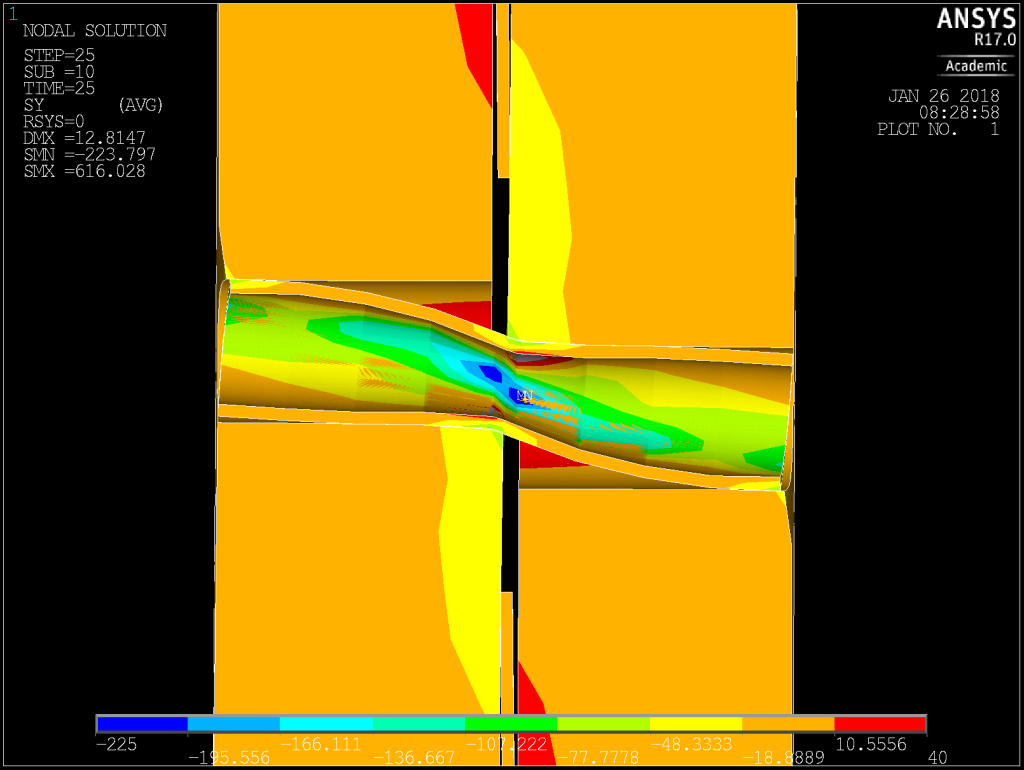This screenshot has height=770, width=1024.
Task: Select the cyan band in the color legend
Action: coord(326,724)
